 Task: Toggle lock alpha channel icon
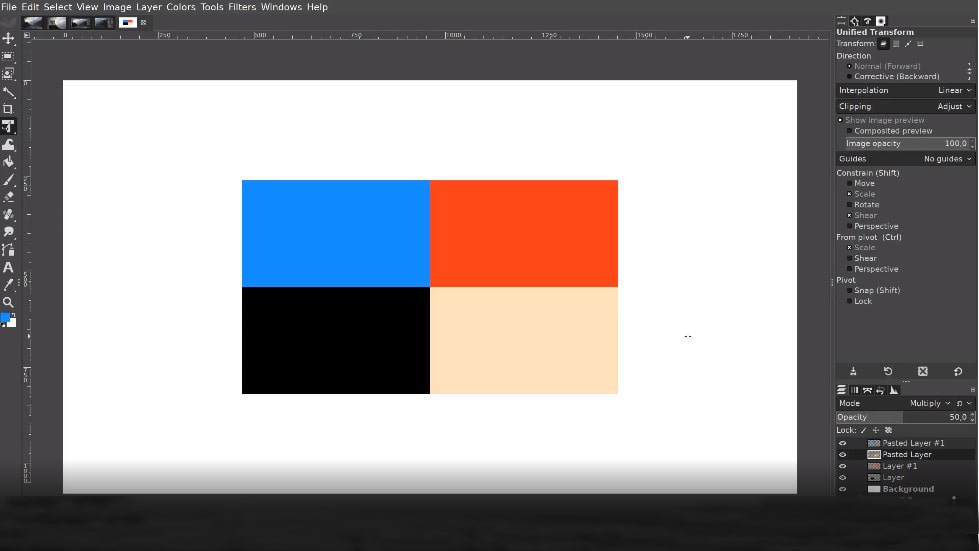888,430
